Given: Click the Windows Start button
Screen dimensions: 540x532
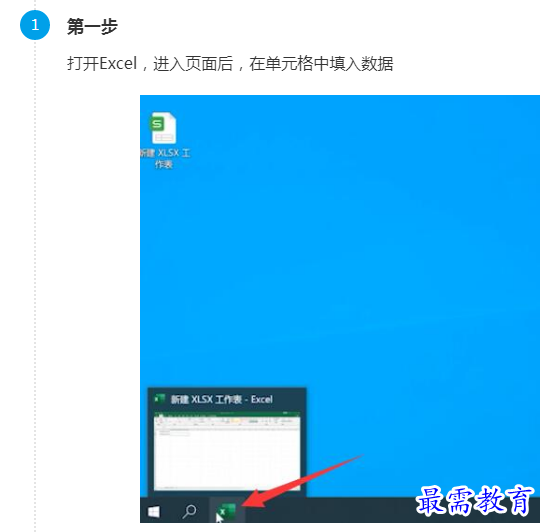Looking at the screenshot, I should pos(154,511).
